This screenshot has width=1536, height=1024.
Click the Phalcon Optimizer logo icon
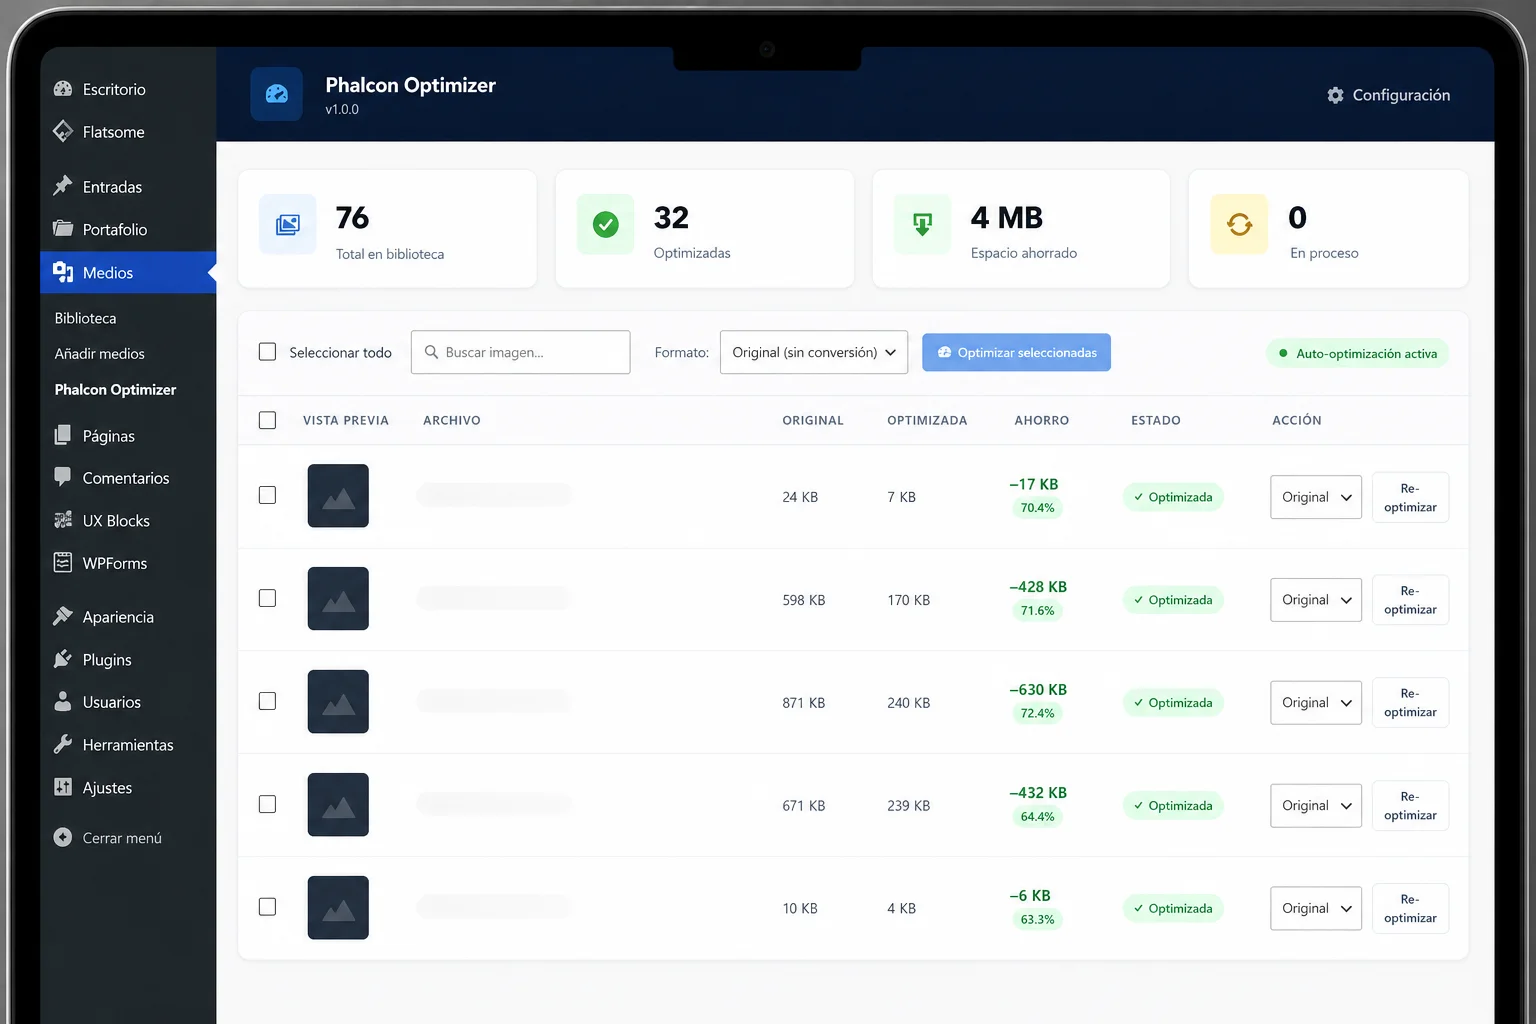[x=277, y=94]
